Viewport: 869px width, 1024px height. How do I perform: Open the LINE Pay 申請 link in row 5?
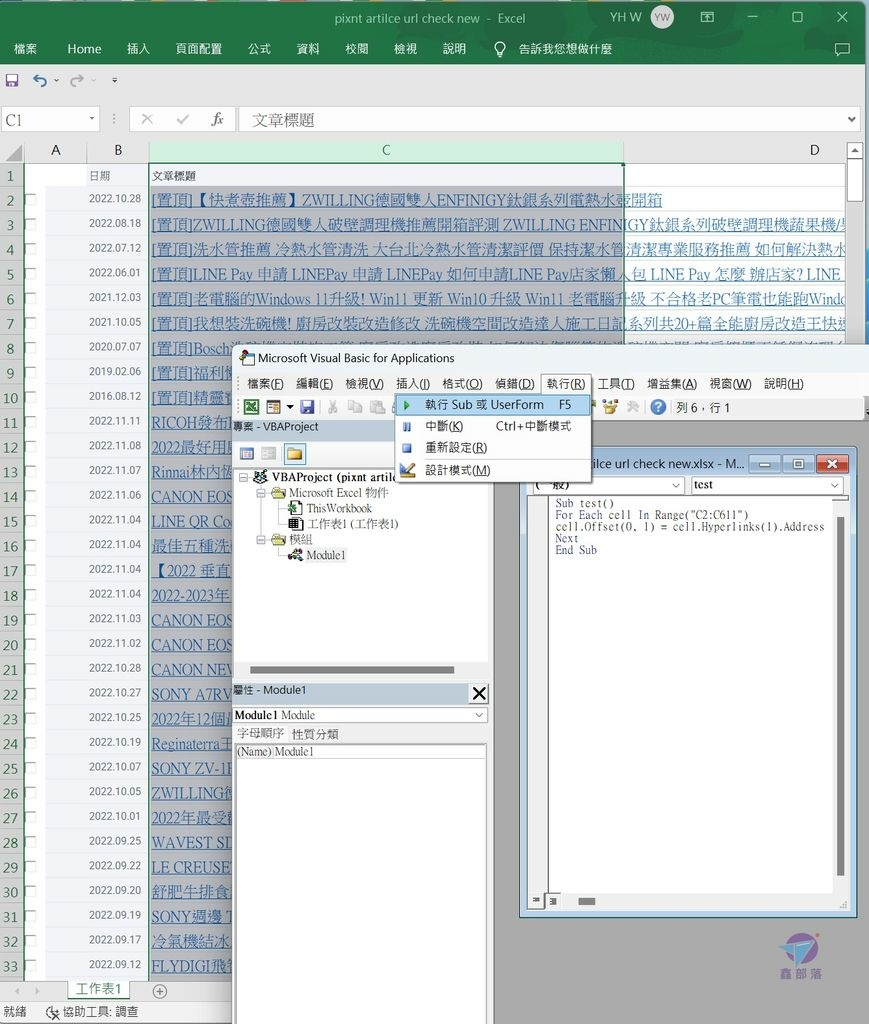[498, 274]
